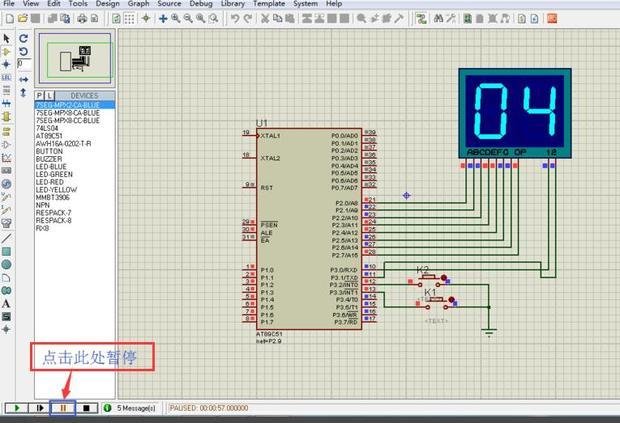Image resolution: width=620 pixels, height=423 pixels.
Task: Click the Step simulation button
Action: pyautogui.click(x=39, y=408)
